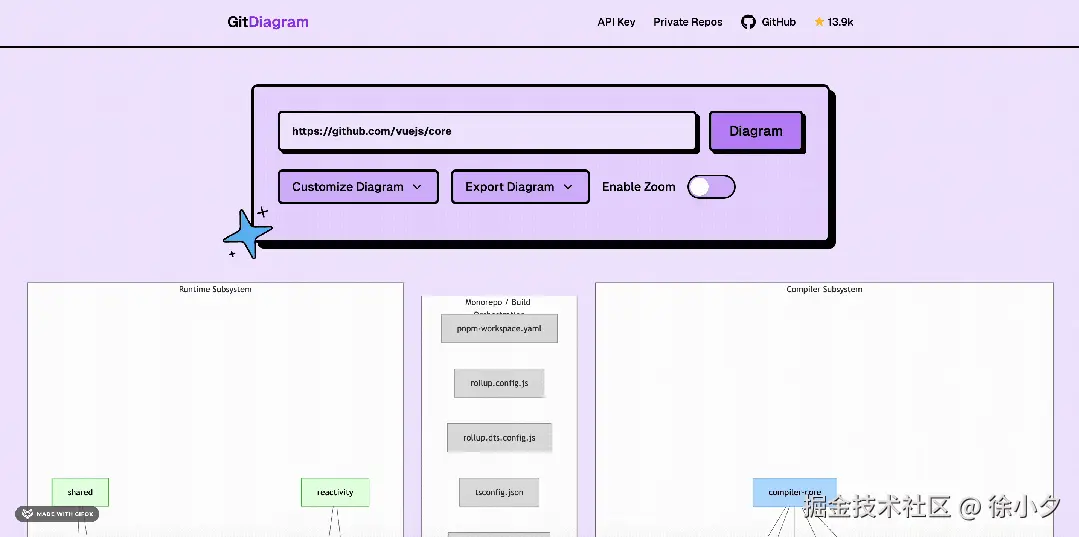Click the rollup.config.js node

click(499, 383)
